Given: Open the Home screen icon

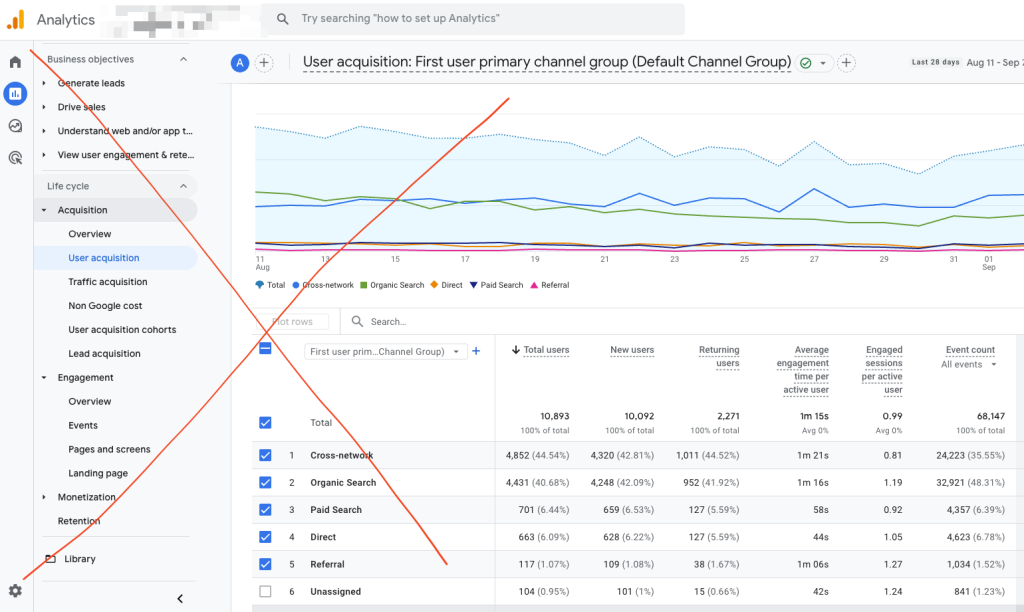Looking at the screenshot, I should pyautogui.click(x=14, y=62).
